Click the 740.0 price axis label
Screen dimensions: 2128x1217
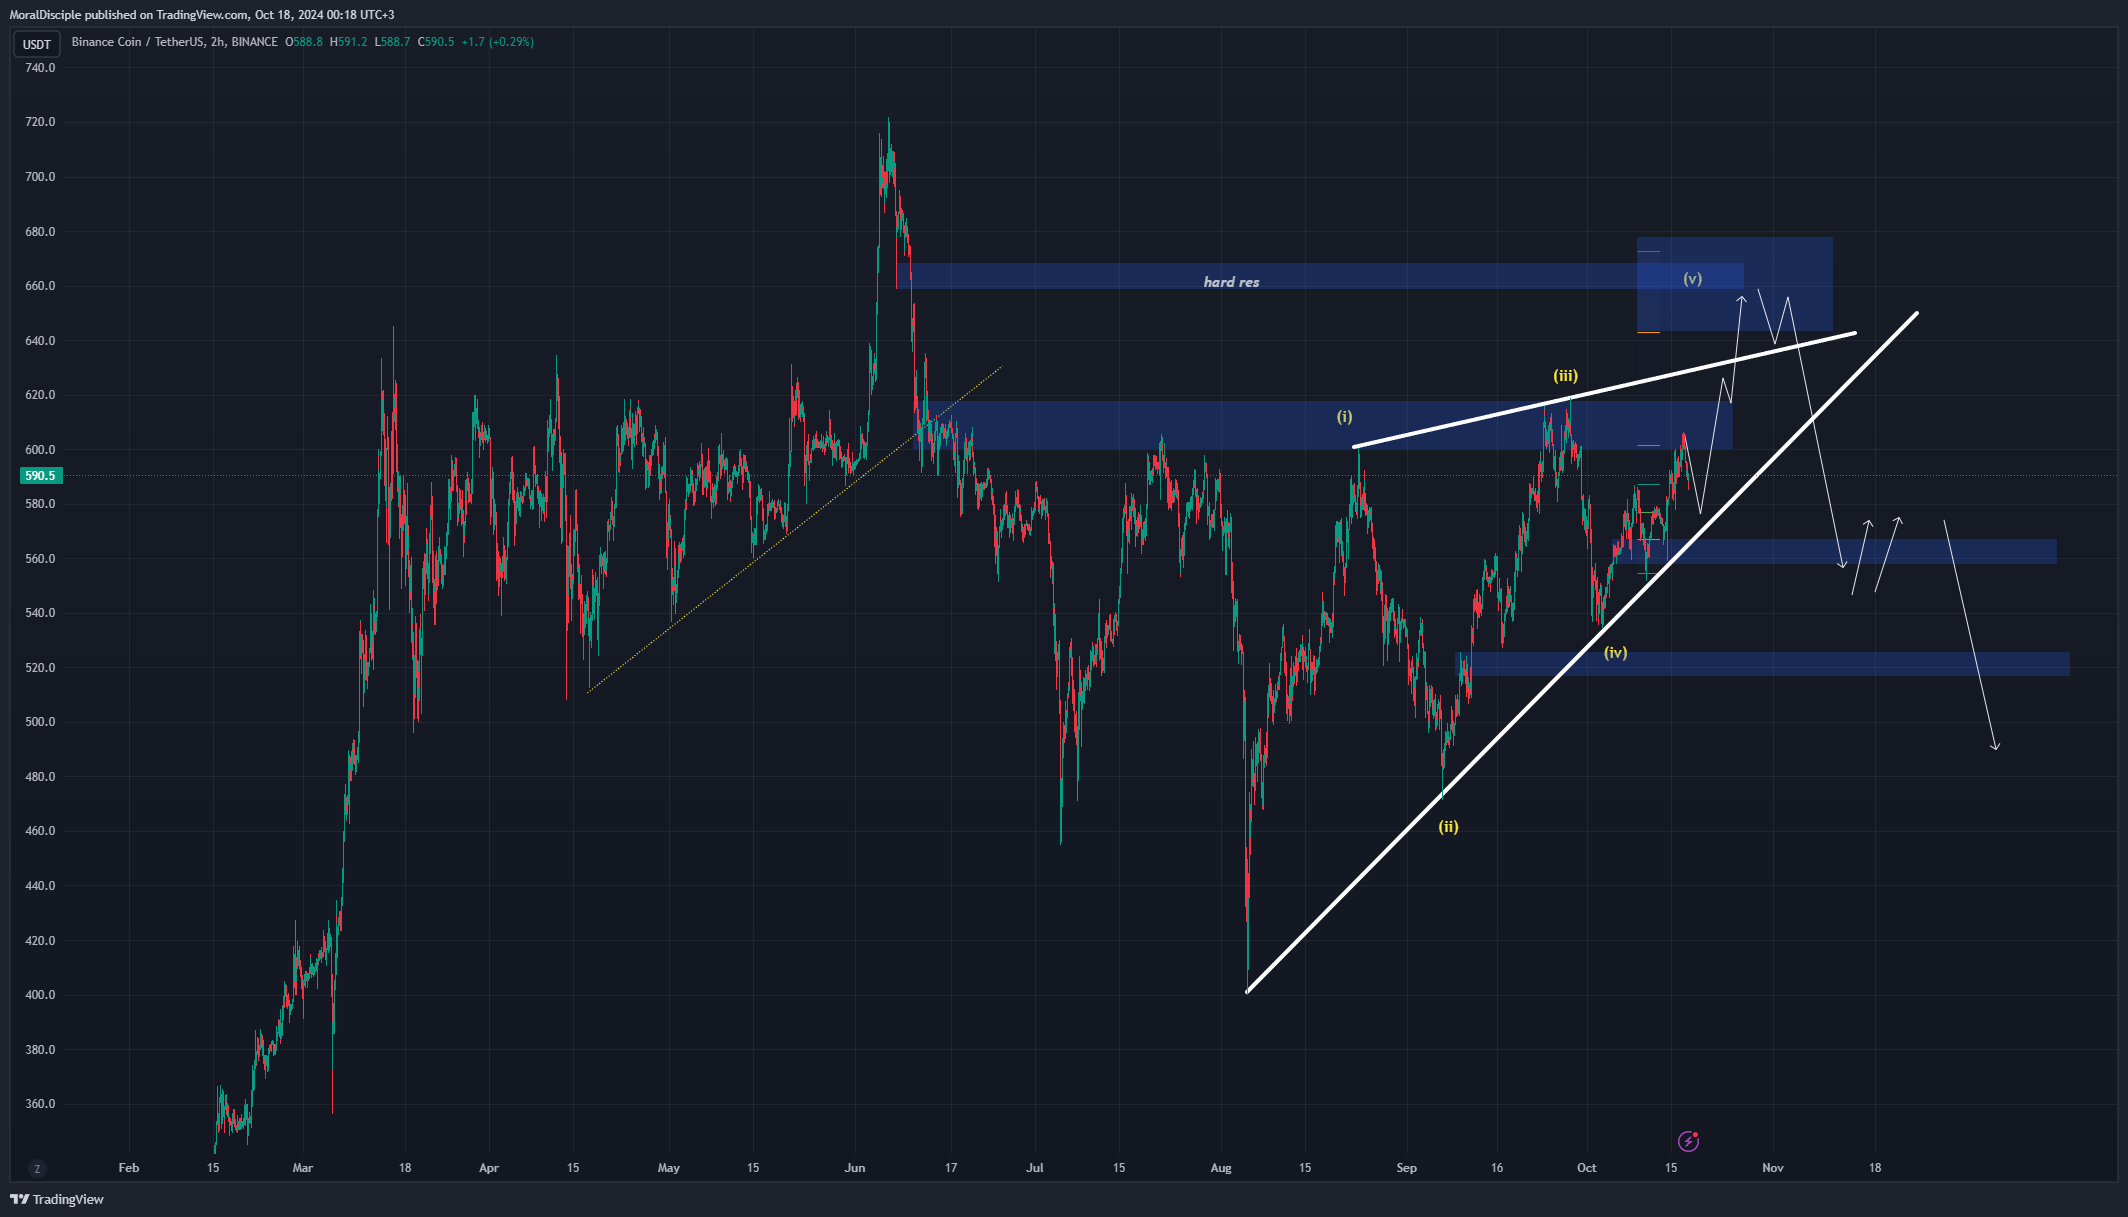pos(40,68)
